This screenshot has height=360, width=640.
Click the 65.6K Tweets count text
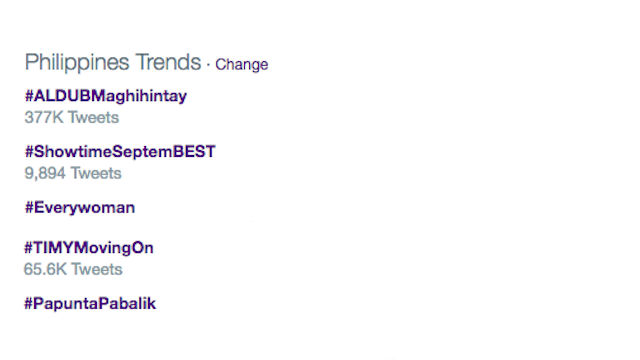coord(73,269)
